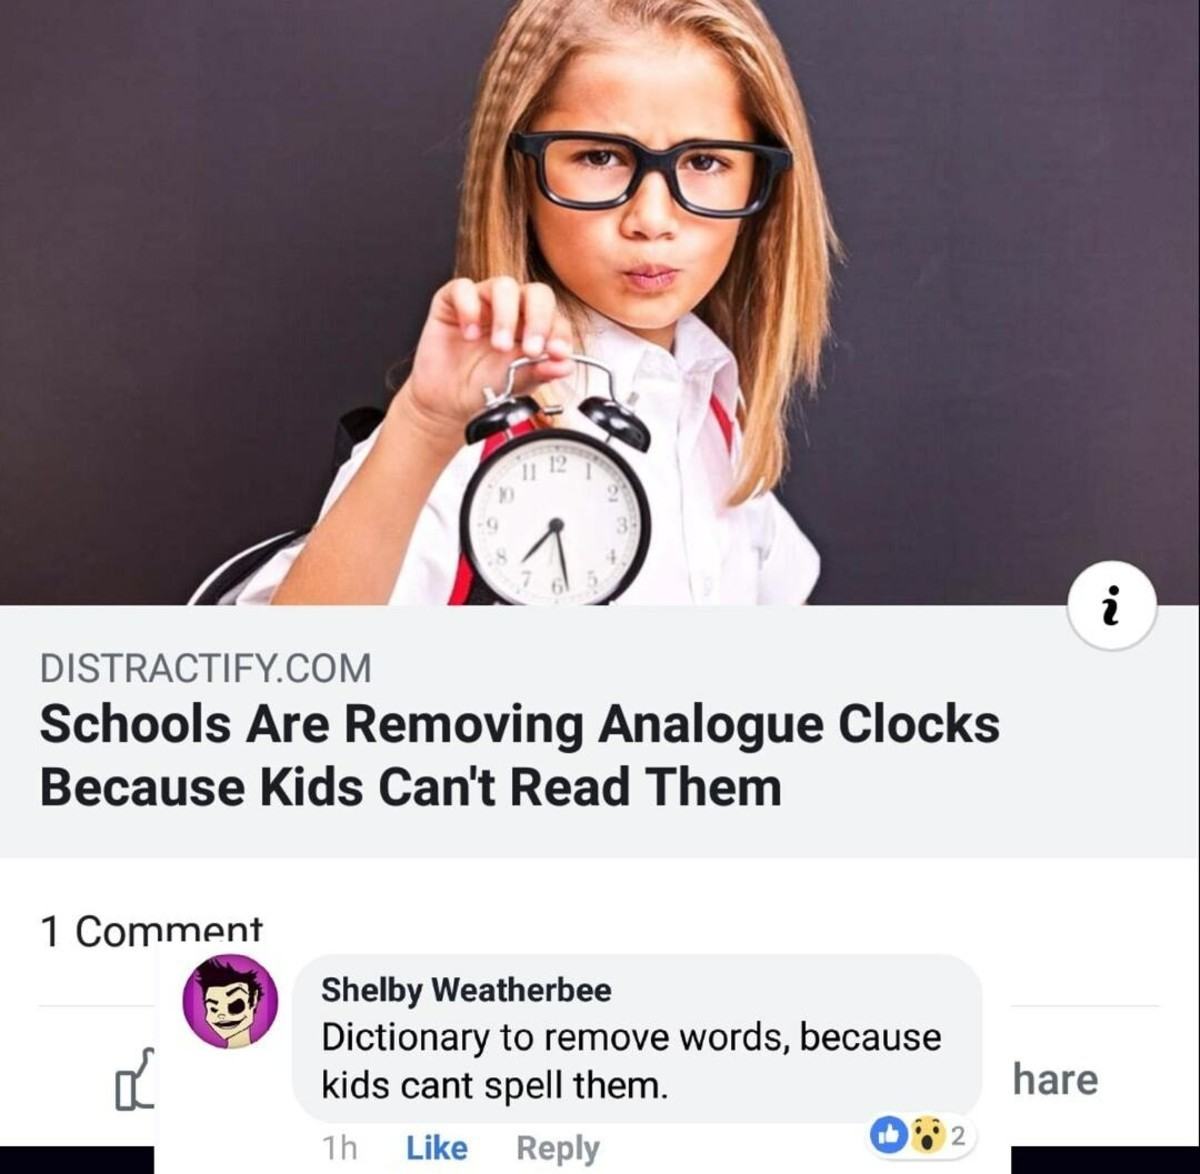Open the Analogue Clocks article headline
This screenshot has width=1200, height=1174.
pyautogui.click(x=519, y=755)
